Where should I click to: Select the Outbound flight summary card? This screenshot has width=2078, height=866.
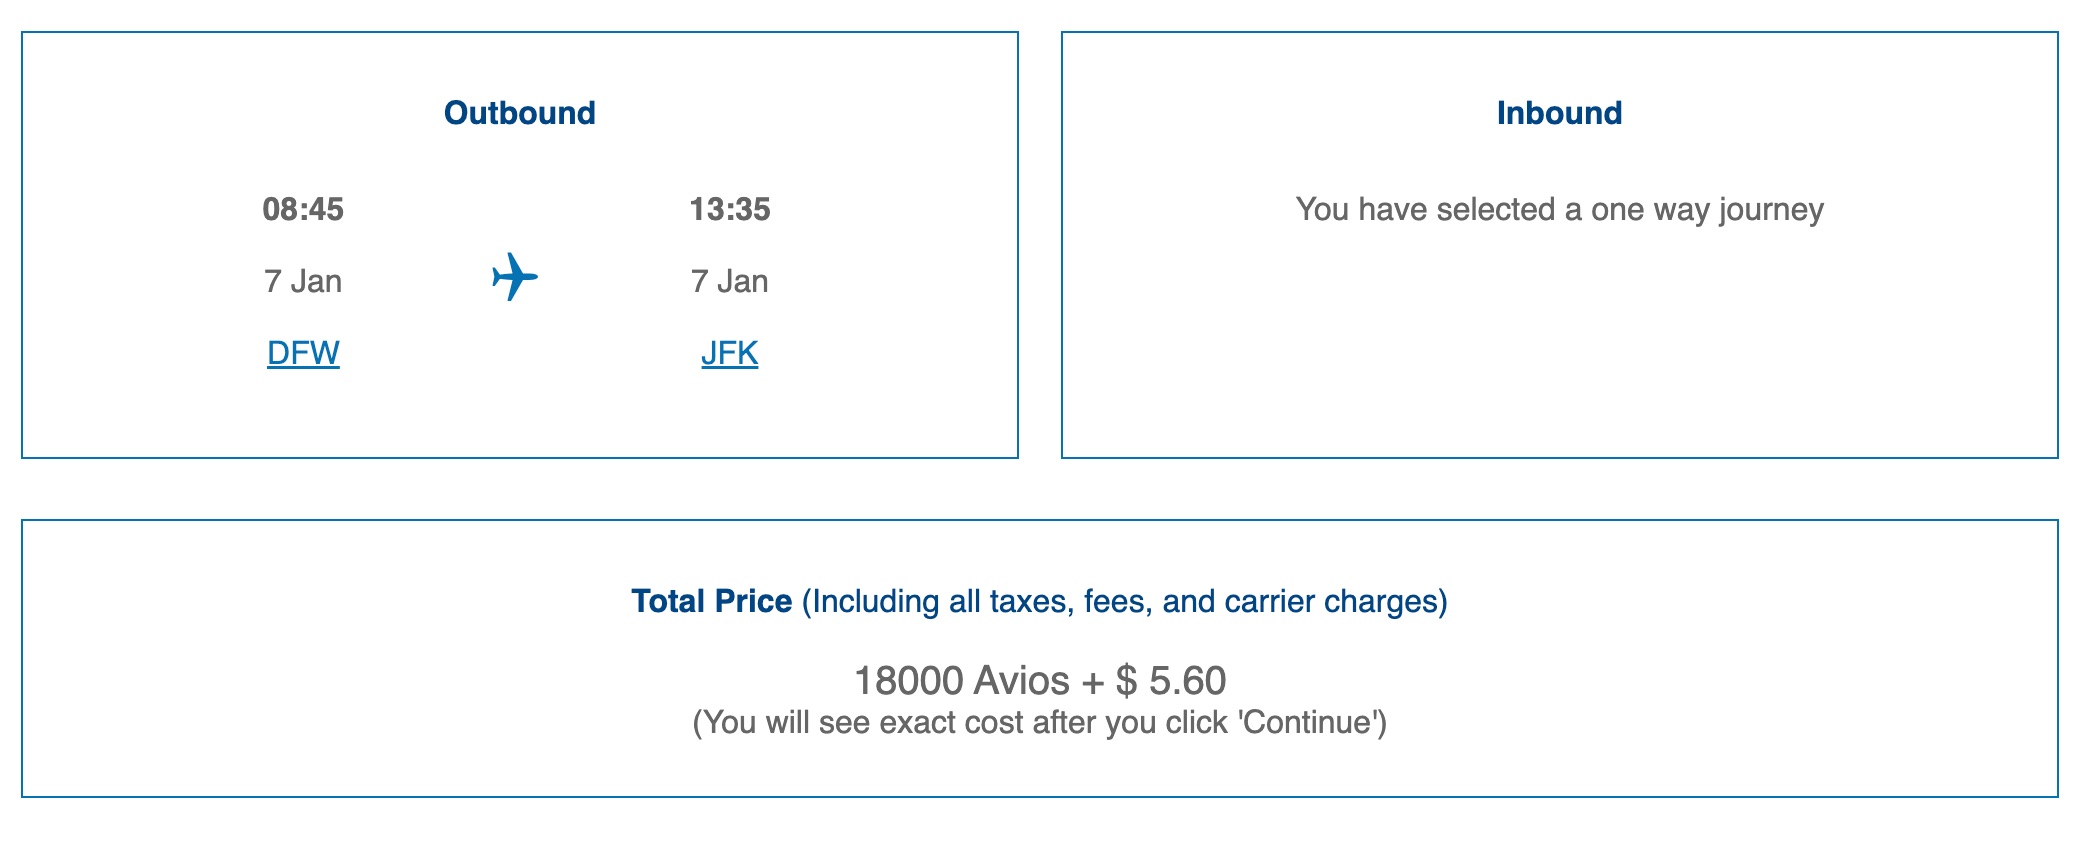[x=519, y=245]
